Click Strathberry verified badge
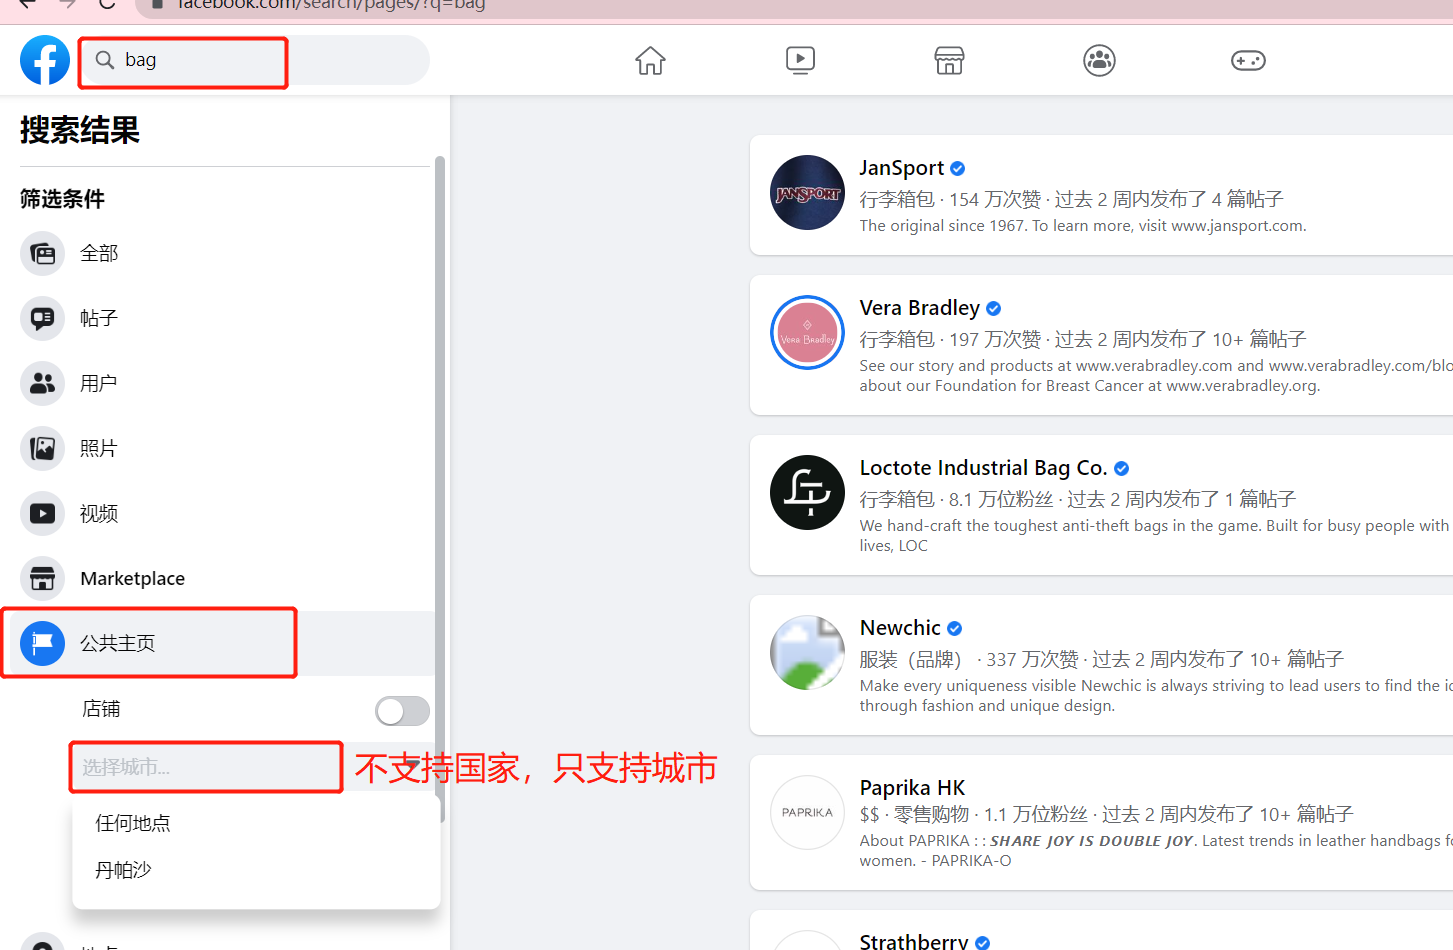The image size is (1453, 950). (982, 942)
